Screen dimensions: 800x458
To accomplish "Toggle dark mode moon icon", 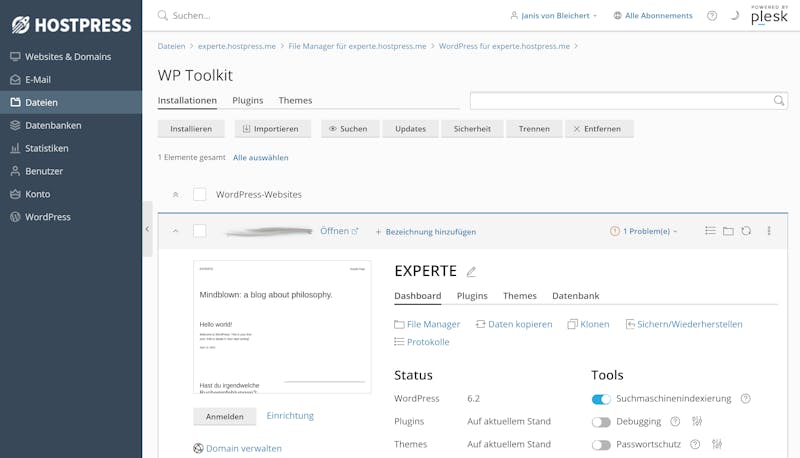I will point(734,16).
